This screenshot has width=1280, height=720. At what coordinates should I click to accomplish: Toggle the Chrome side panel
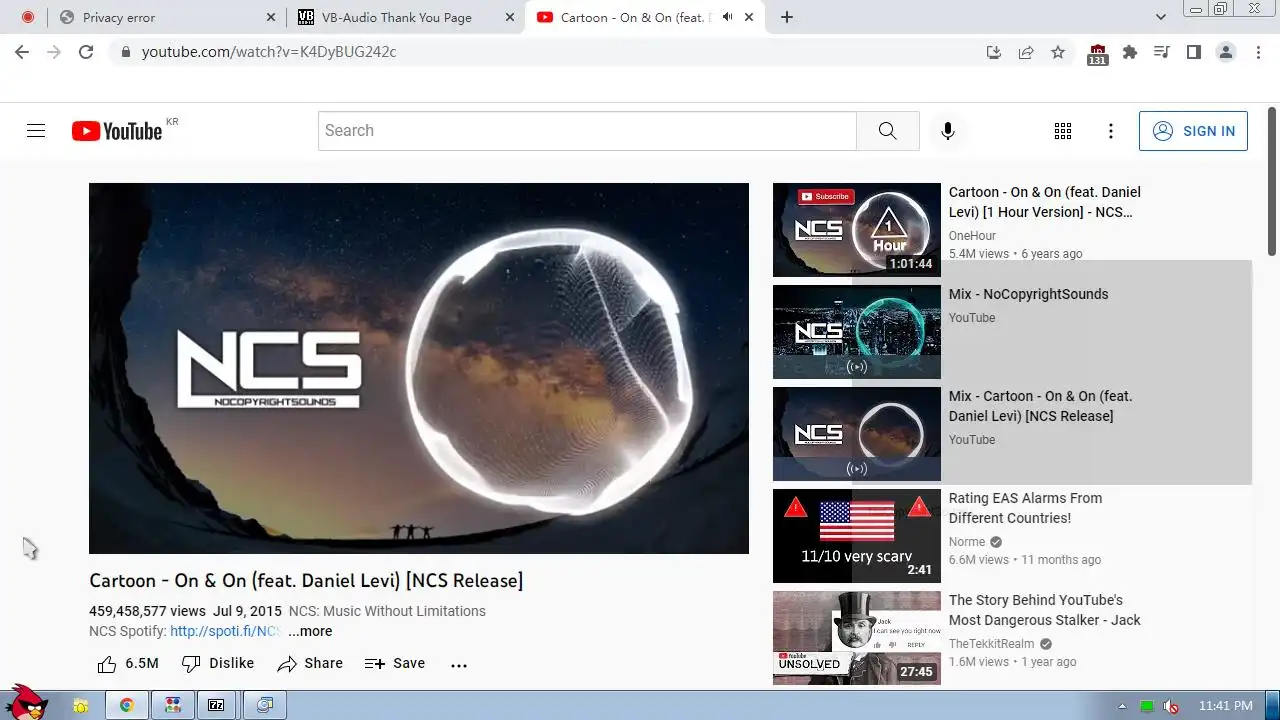(1193, 52)
